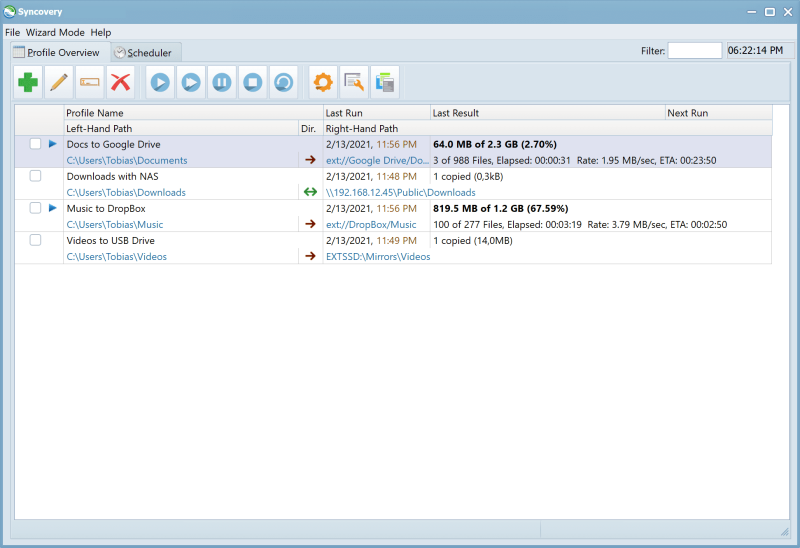Click the 11:49 PM last run time
Screen dimensions: 800x548
coord(396,241)
